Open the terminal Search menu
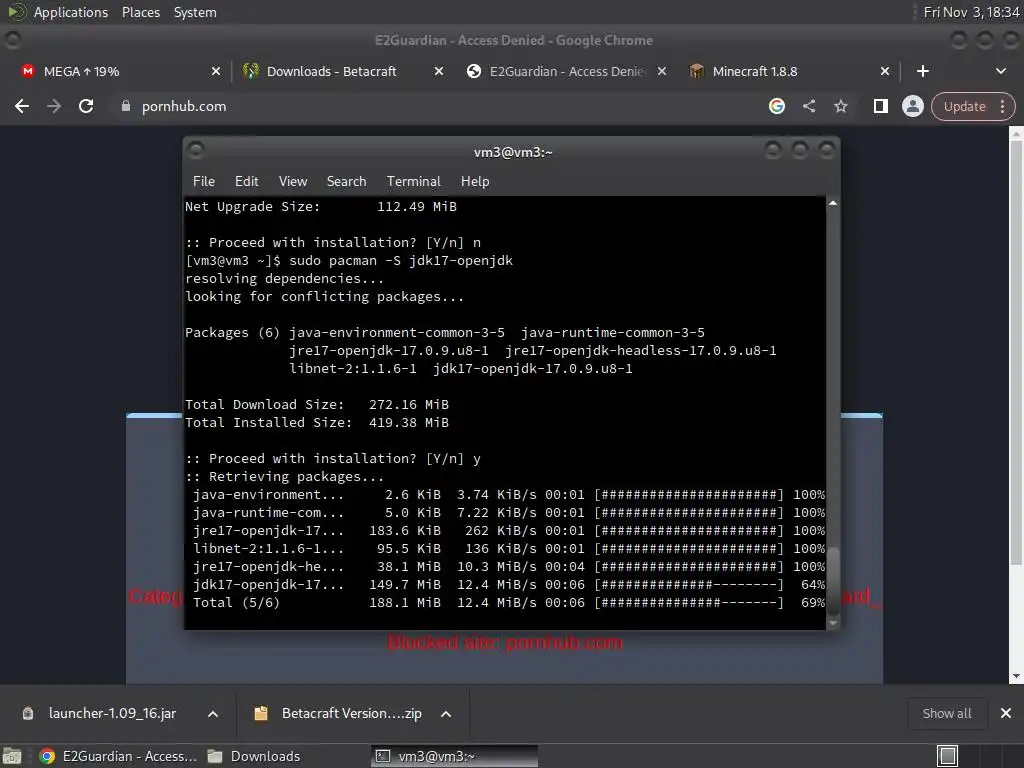The width and height of the screenshot is (1024, 768). pyautogui.click(x=346, y=182)
